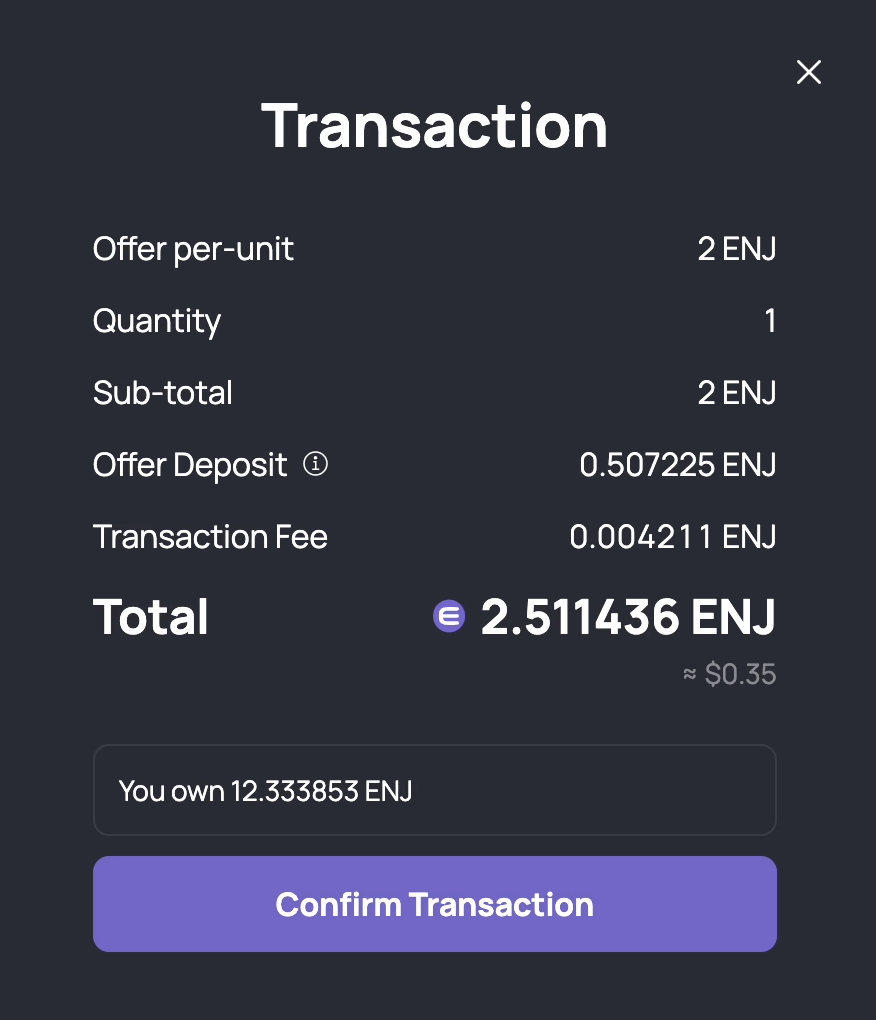Click the approximately-equal symbol before $0.35
This screenshot has width=876, height=1020.
coord(689,674)
